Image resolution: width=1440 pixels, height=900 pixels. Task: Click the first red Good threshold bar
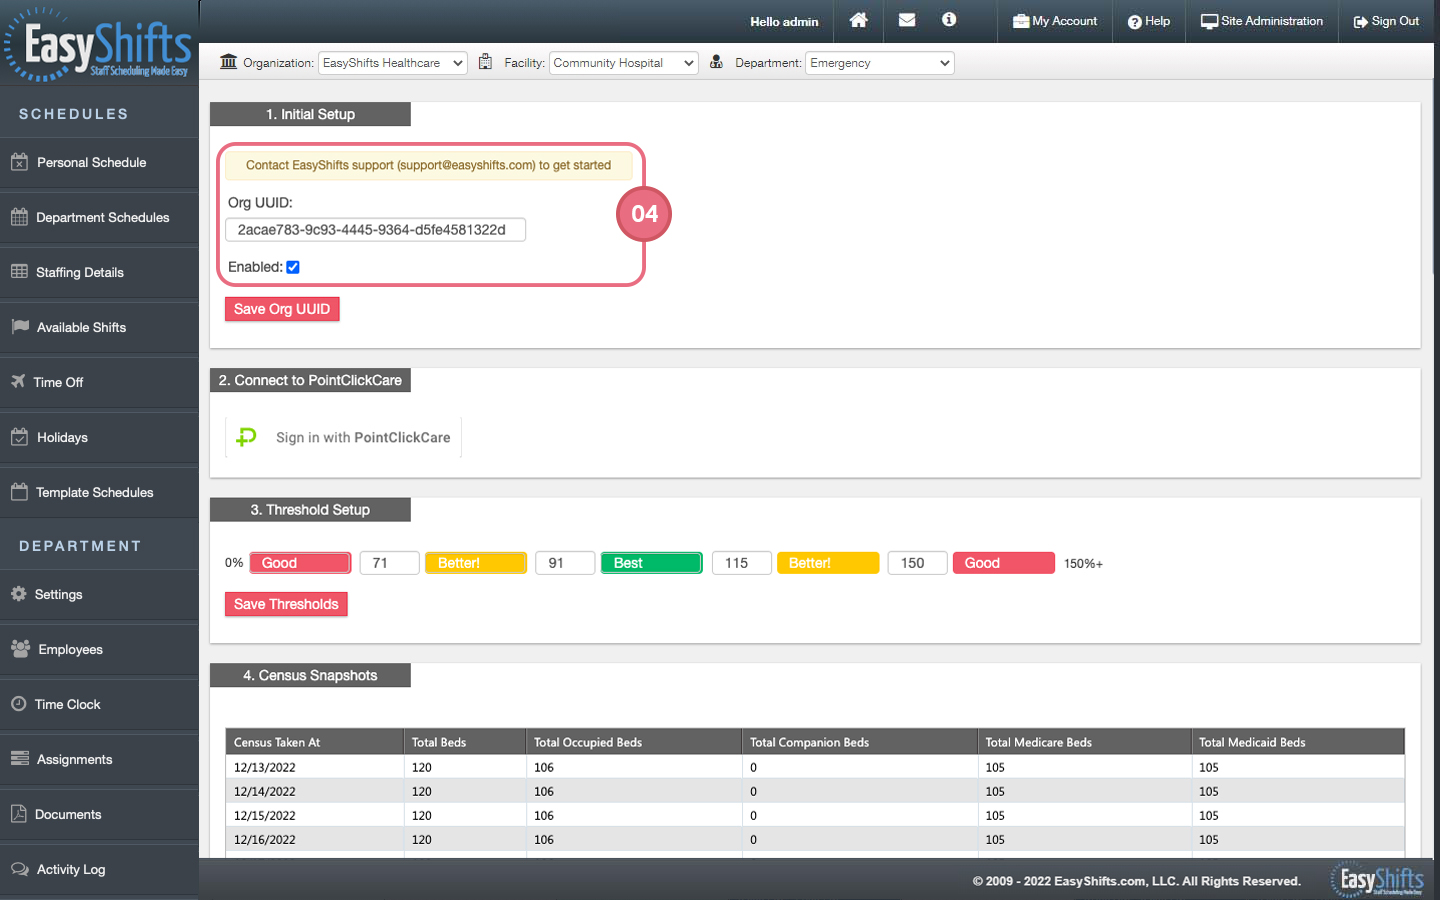301,563
